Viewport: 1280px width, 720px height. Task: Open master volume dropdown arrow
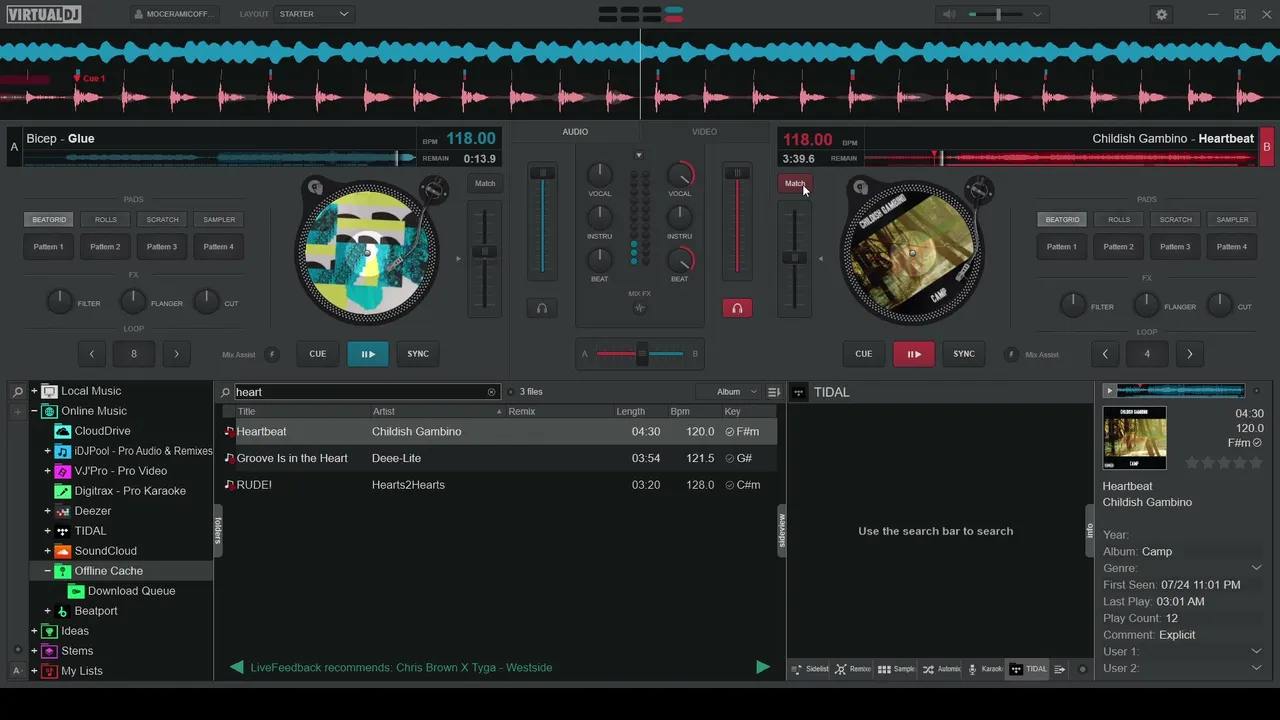(x=1037, y=14)
